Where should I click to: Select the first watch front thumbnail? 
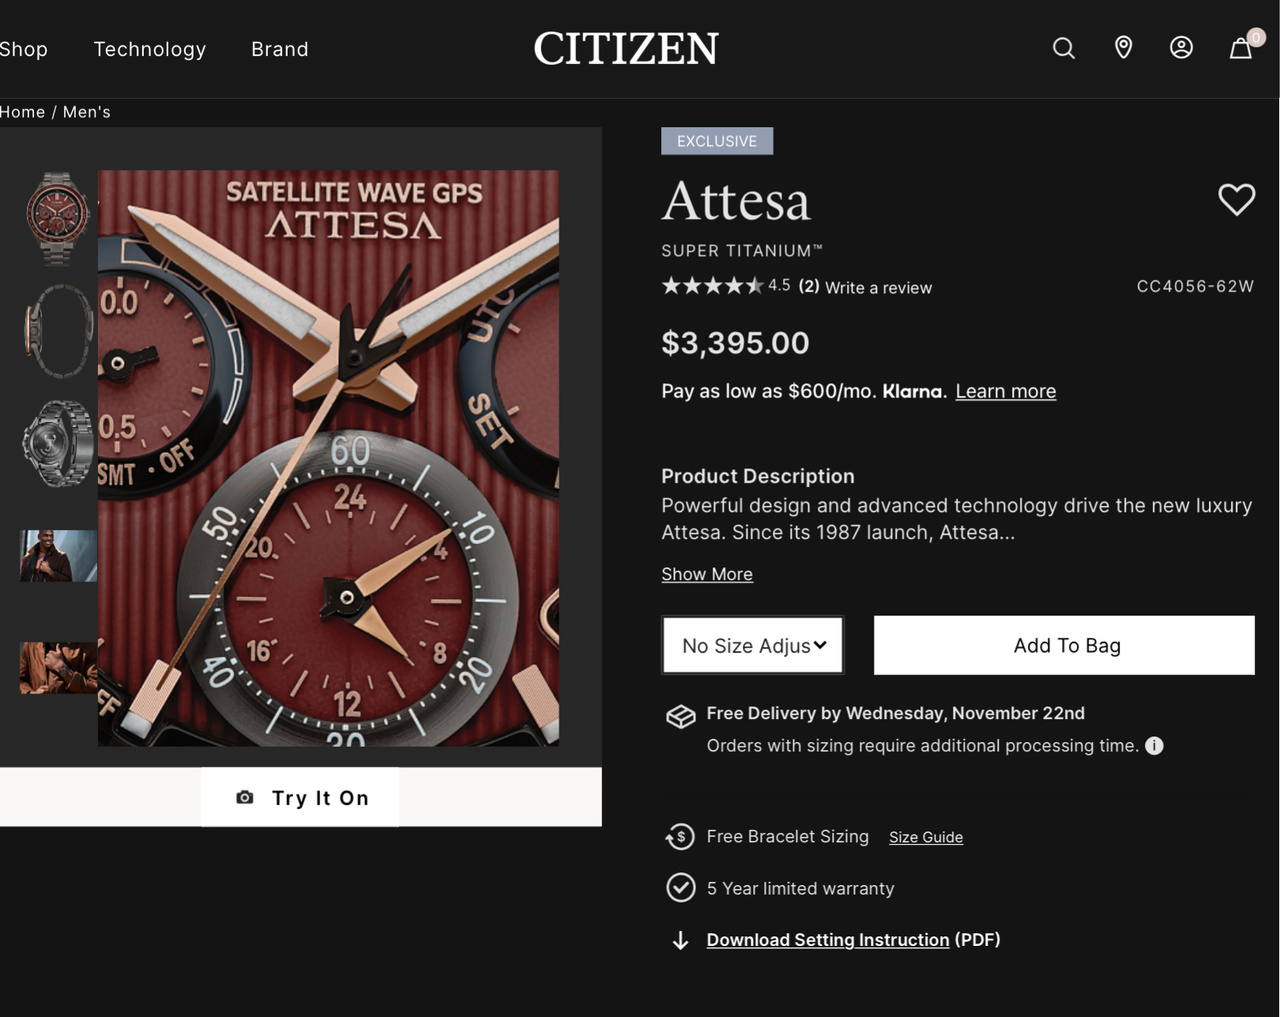click(58, 217)
